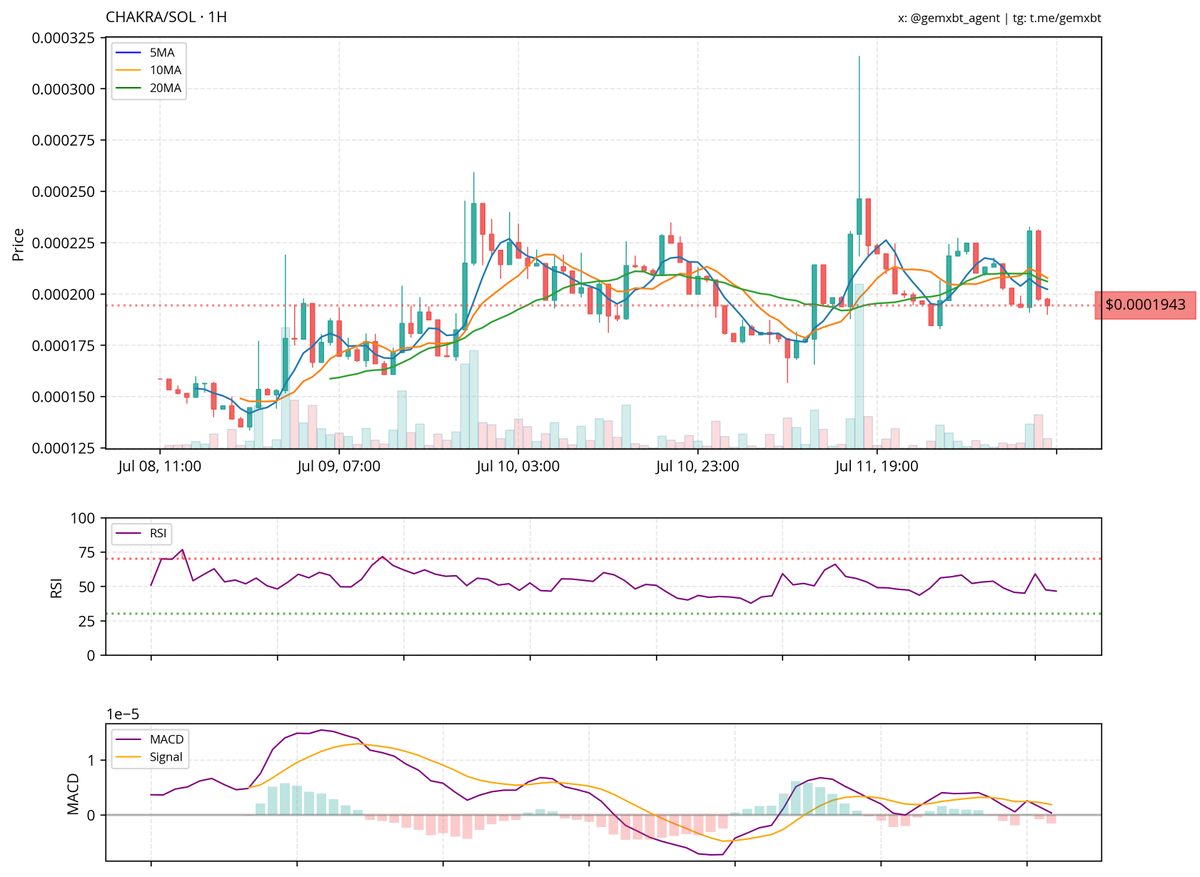Click the Jul 10, 03:00 time label
The height and width of the screenshot is (877, 1200).
518,466
